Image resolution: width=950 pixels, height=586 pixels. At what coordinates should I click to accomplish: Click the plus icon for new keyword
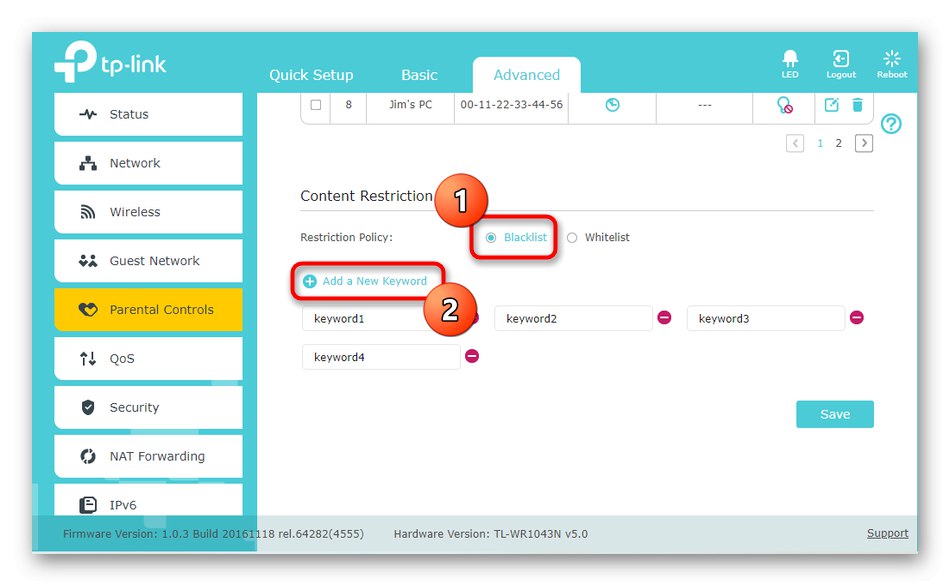[310, 281]
